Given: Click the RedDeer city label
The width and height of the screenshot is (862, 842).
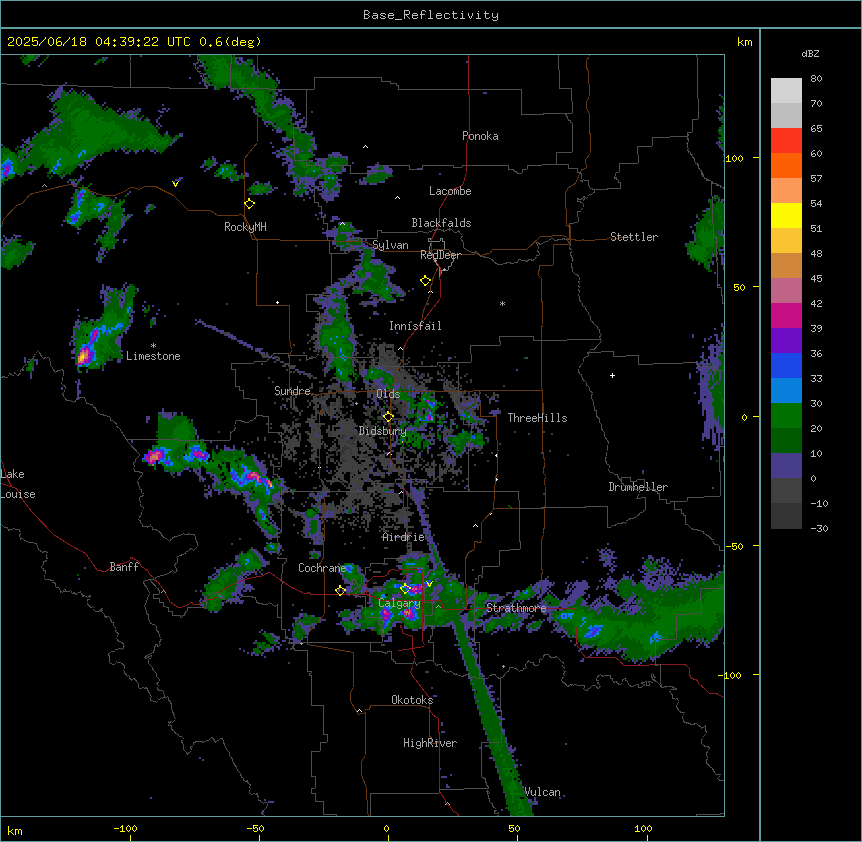Looking at the screenshot, I should [x=440, y=255].
